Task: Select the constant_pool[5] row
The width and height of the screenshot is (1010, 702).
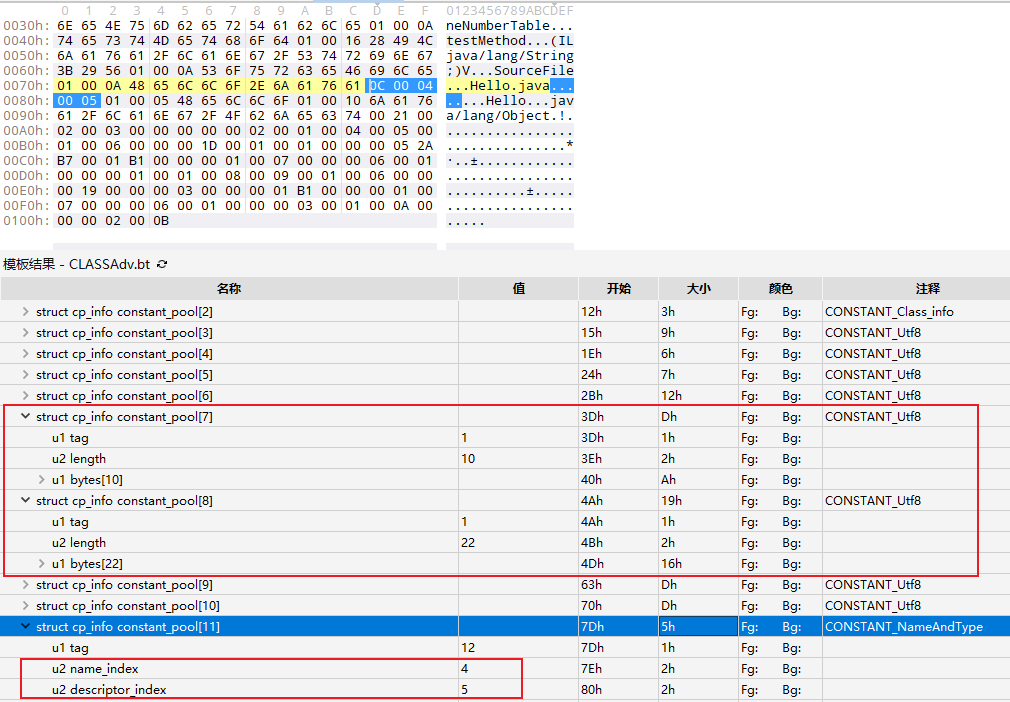Action: point(124,374)
